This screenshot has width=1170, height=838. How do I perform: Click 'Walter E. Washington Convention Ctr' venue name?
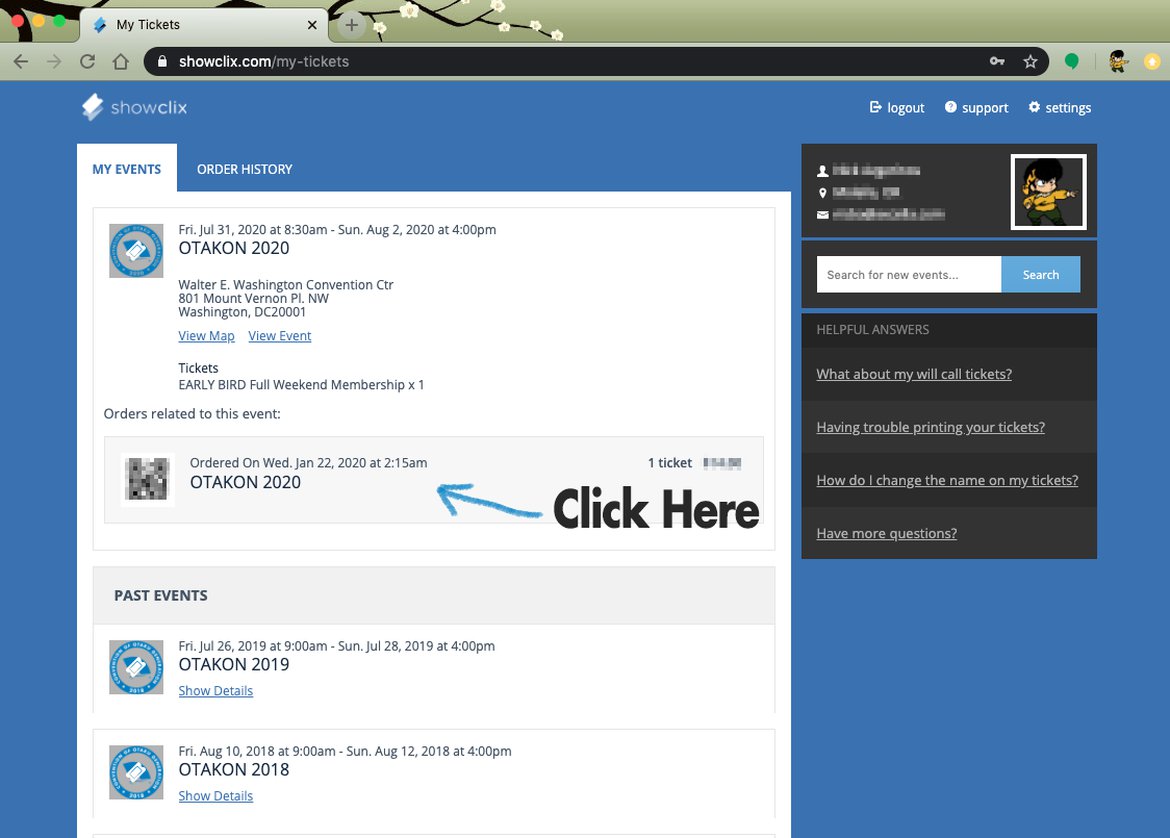[286, 285]
